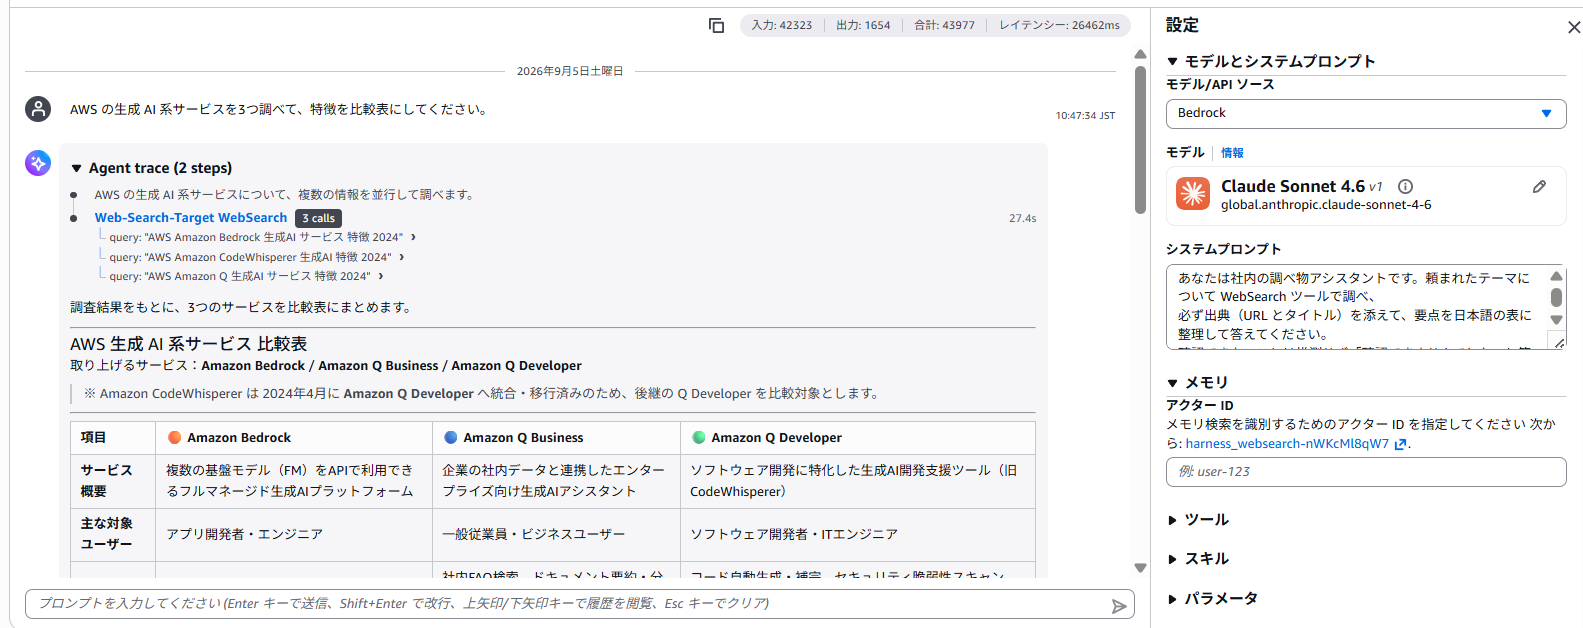Click the assistant sparkle avatar icon
The width and height of the screenshot is (1583, 628).
point(38,163)
